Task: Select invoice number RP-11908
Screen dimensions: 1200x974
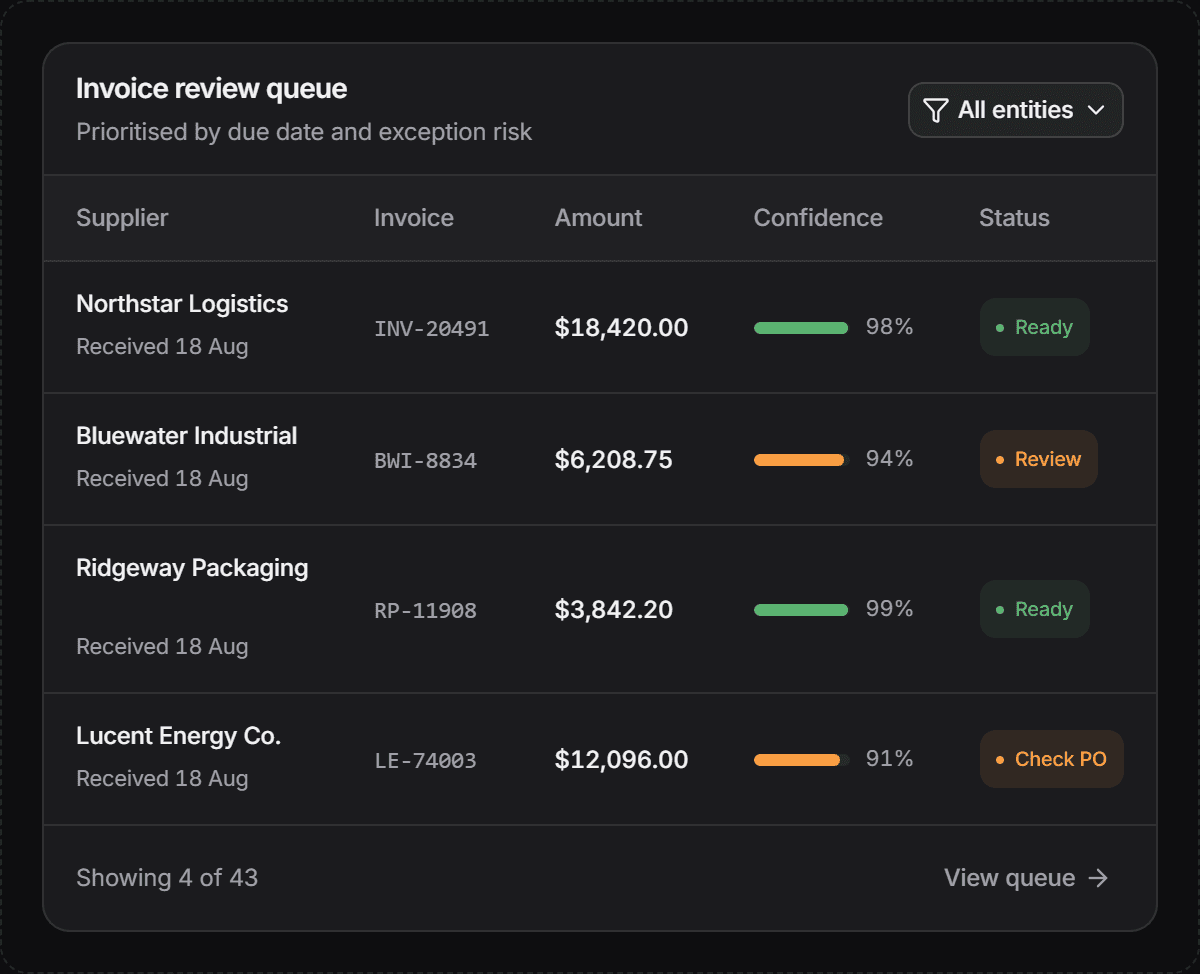Action: coord(426,610)
